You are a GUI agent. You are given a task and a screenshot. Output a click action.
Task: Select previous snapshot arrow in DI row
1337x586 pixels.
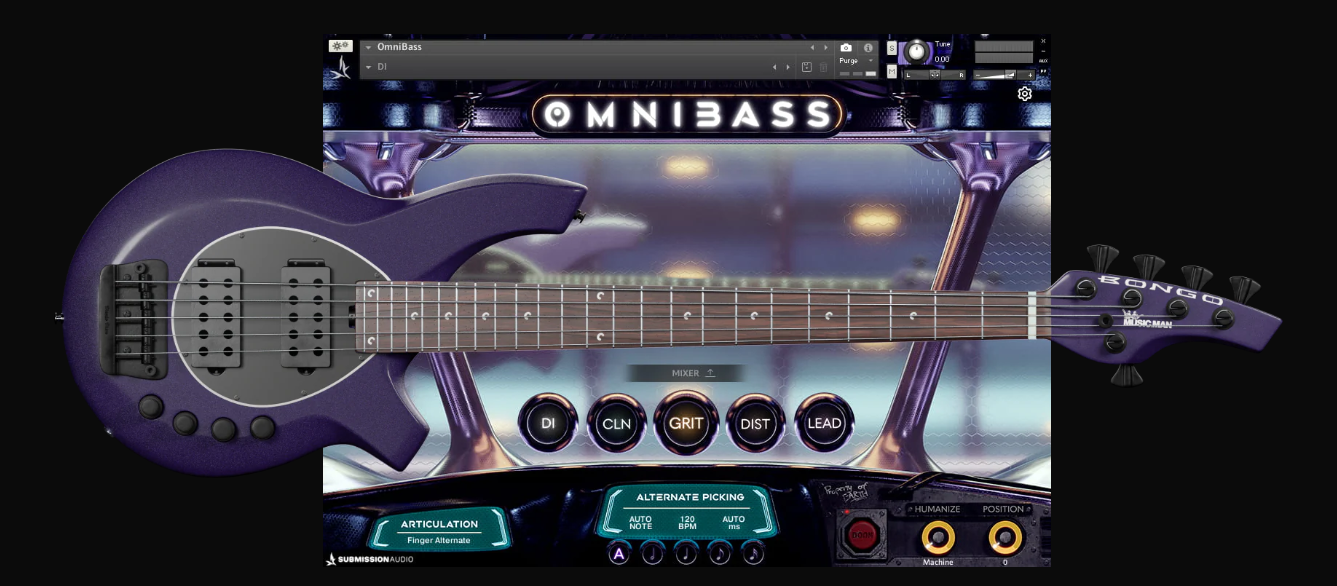click(x=774, y=67)
